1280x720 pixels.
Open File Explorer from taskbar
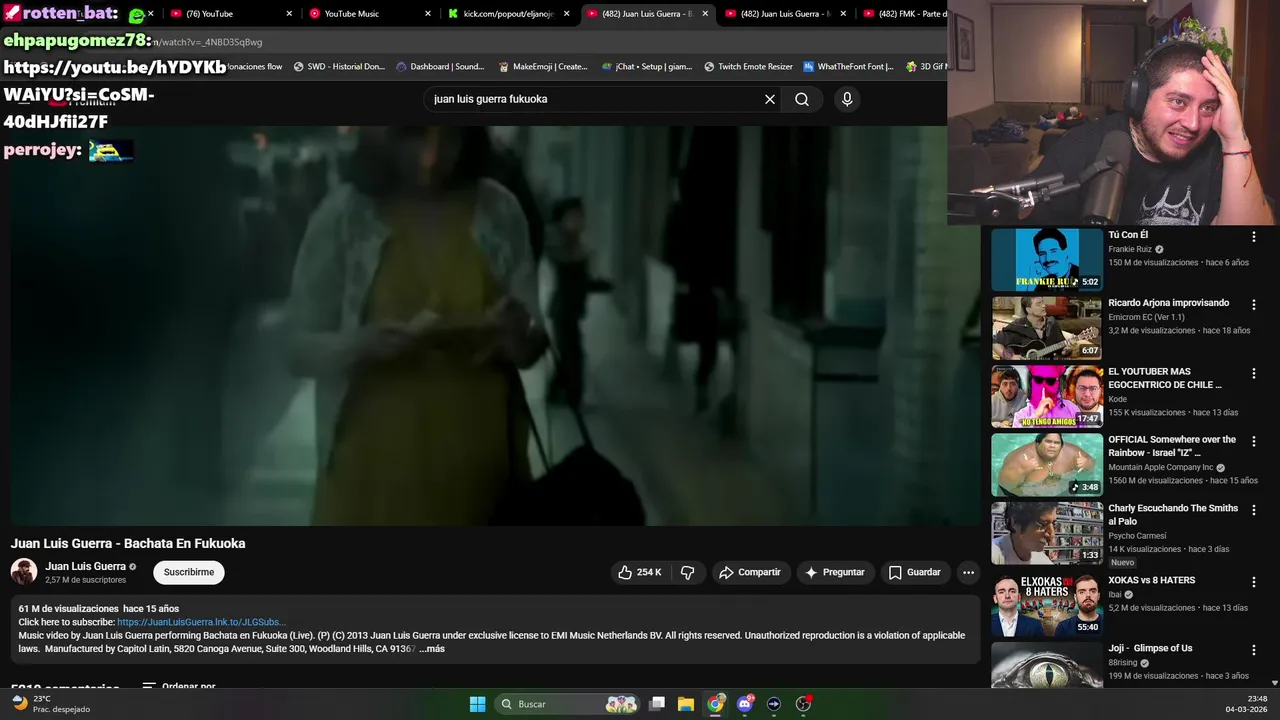click(x=686, y=704)
